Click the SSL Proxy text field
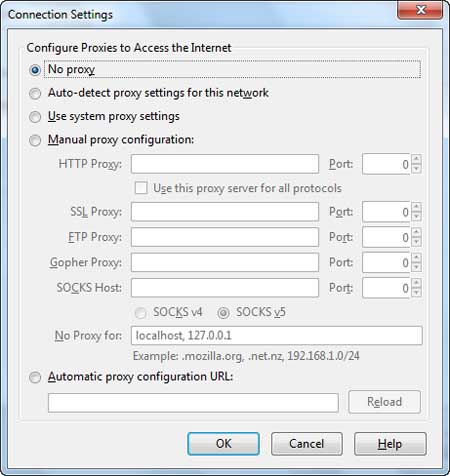Image resolution: width=450 pixels, height=476 pixels. 225,212
